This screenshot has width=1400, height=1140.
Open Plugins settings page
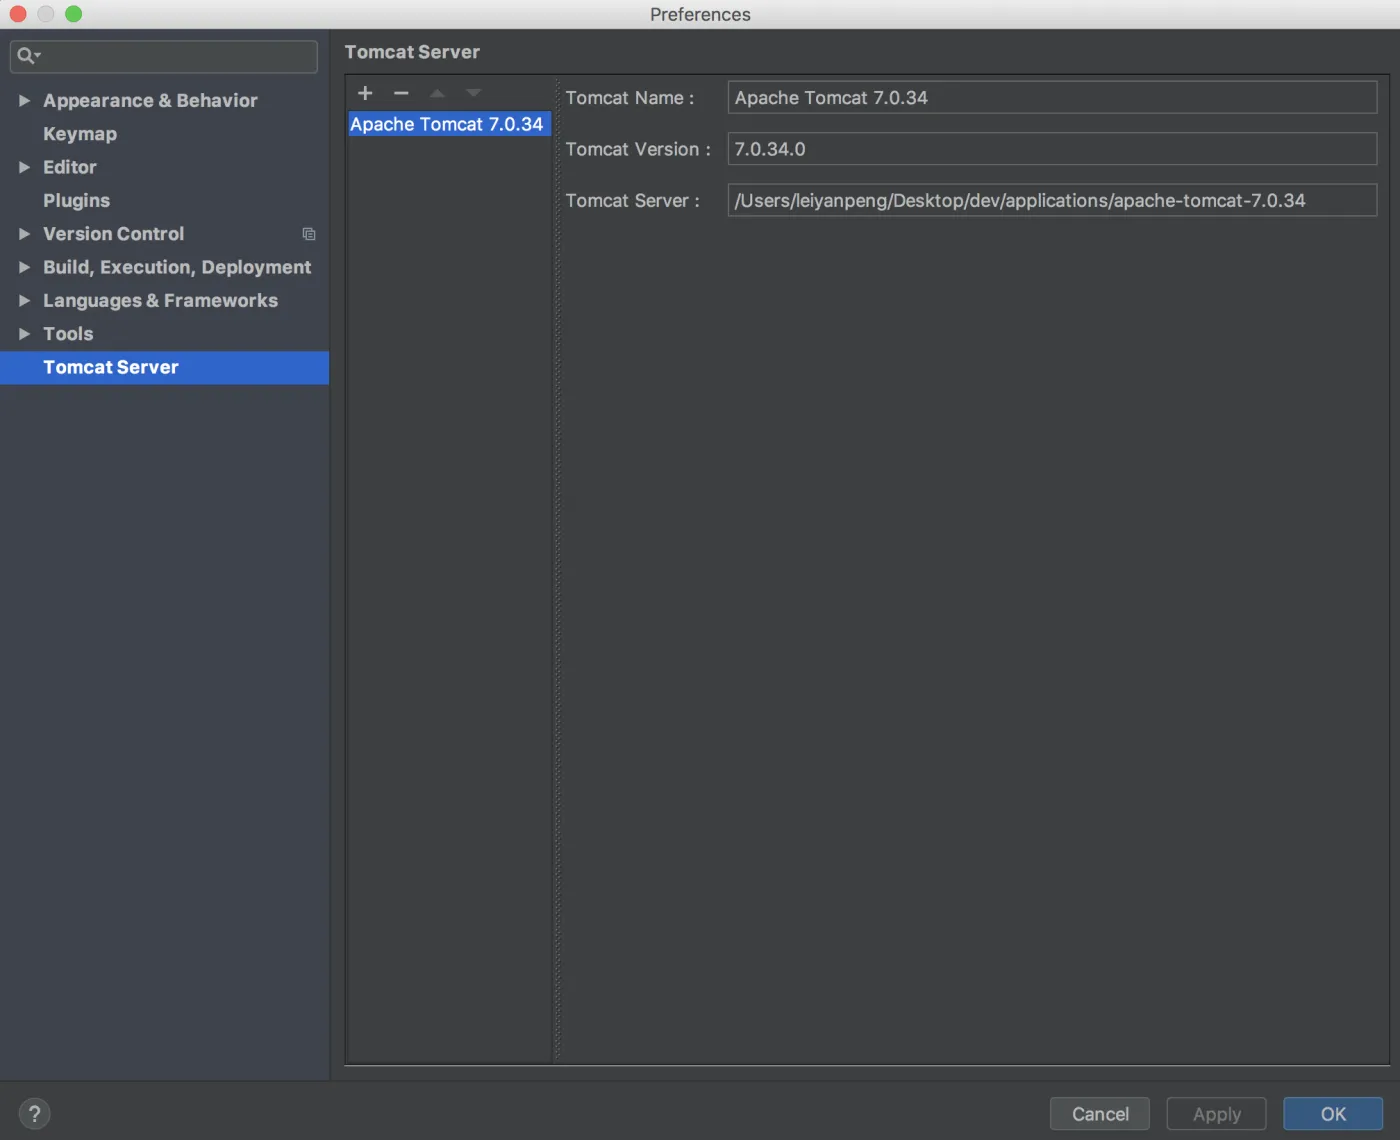(76, 201)
